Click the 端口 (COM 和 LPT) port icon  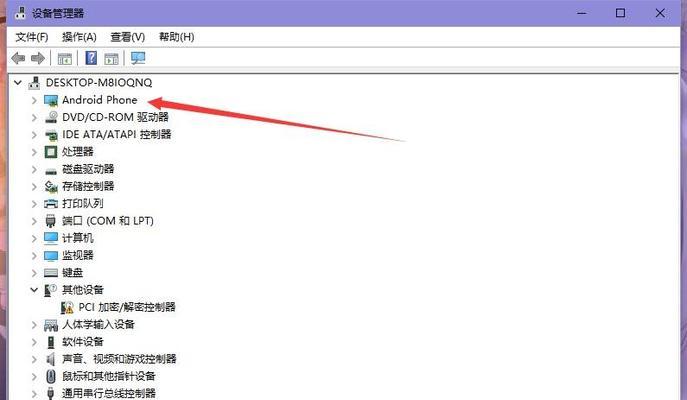click(x=51, y=221)
